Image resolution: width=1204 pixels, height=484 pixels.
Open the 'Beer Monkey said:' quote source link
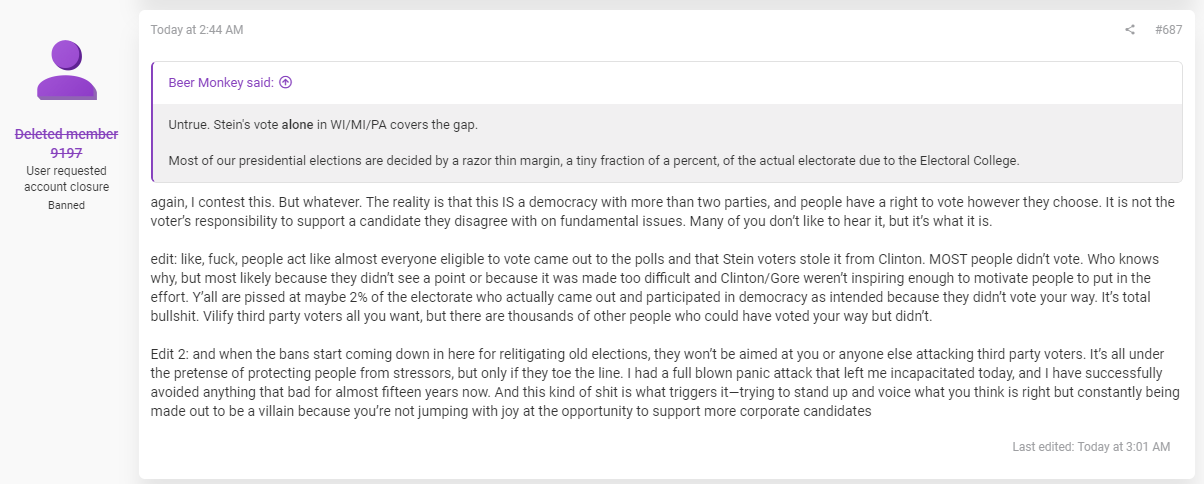221,83
